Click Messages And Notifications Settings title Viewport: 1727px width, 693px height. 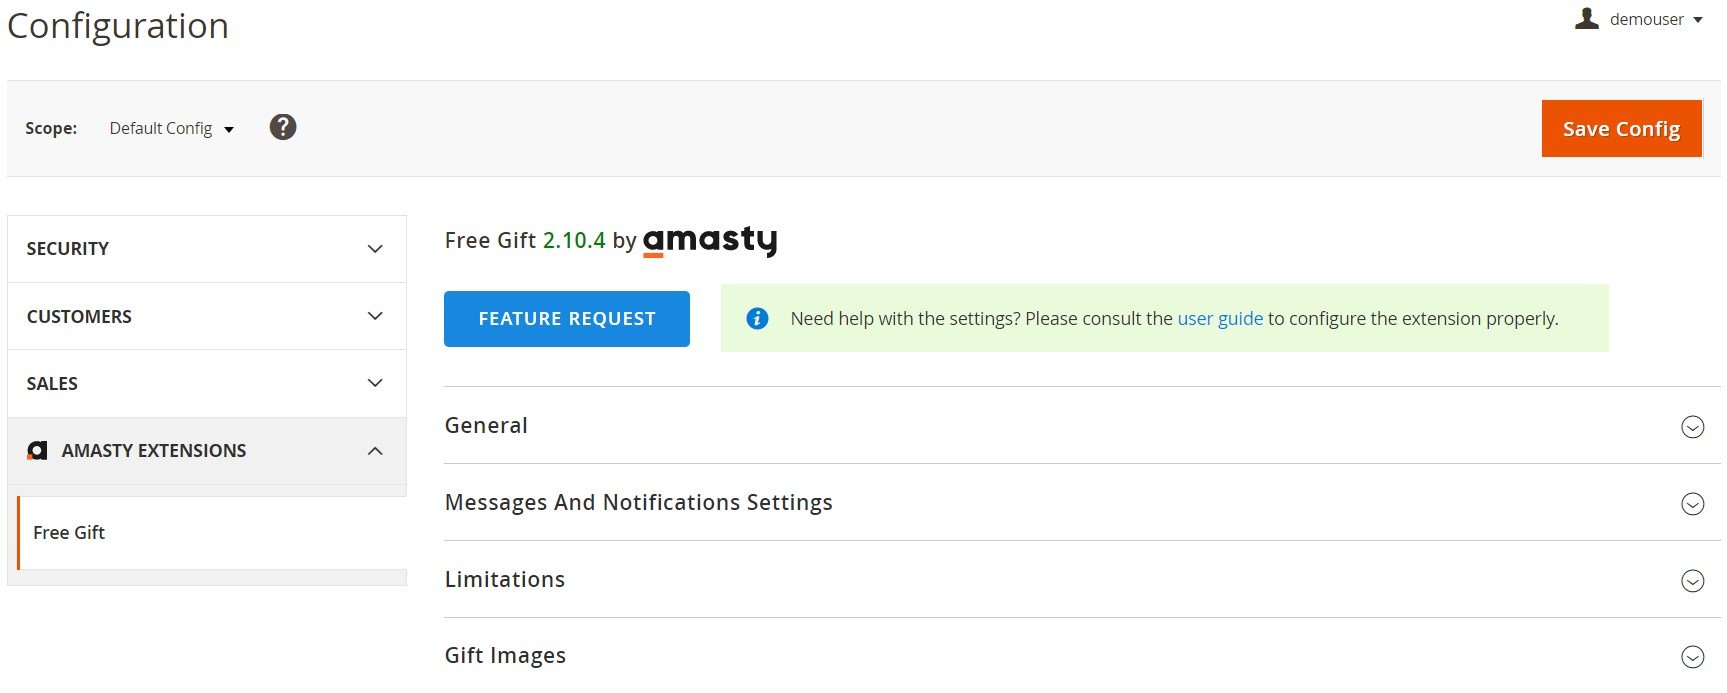639,502
